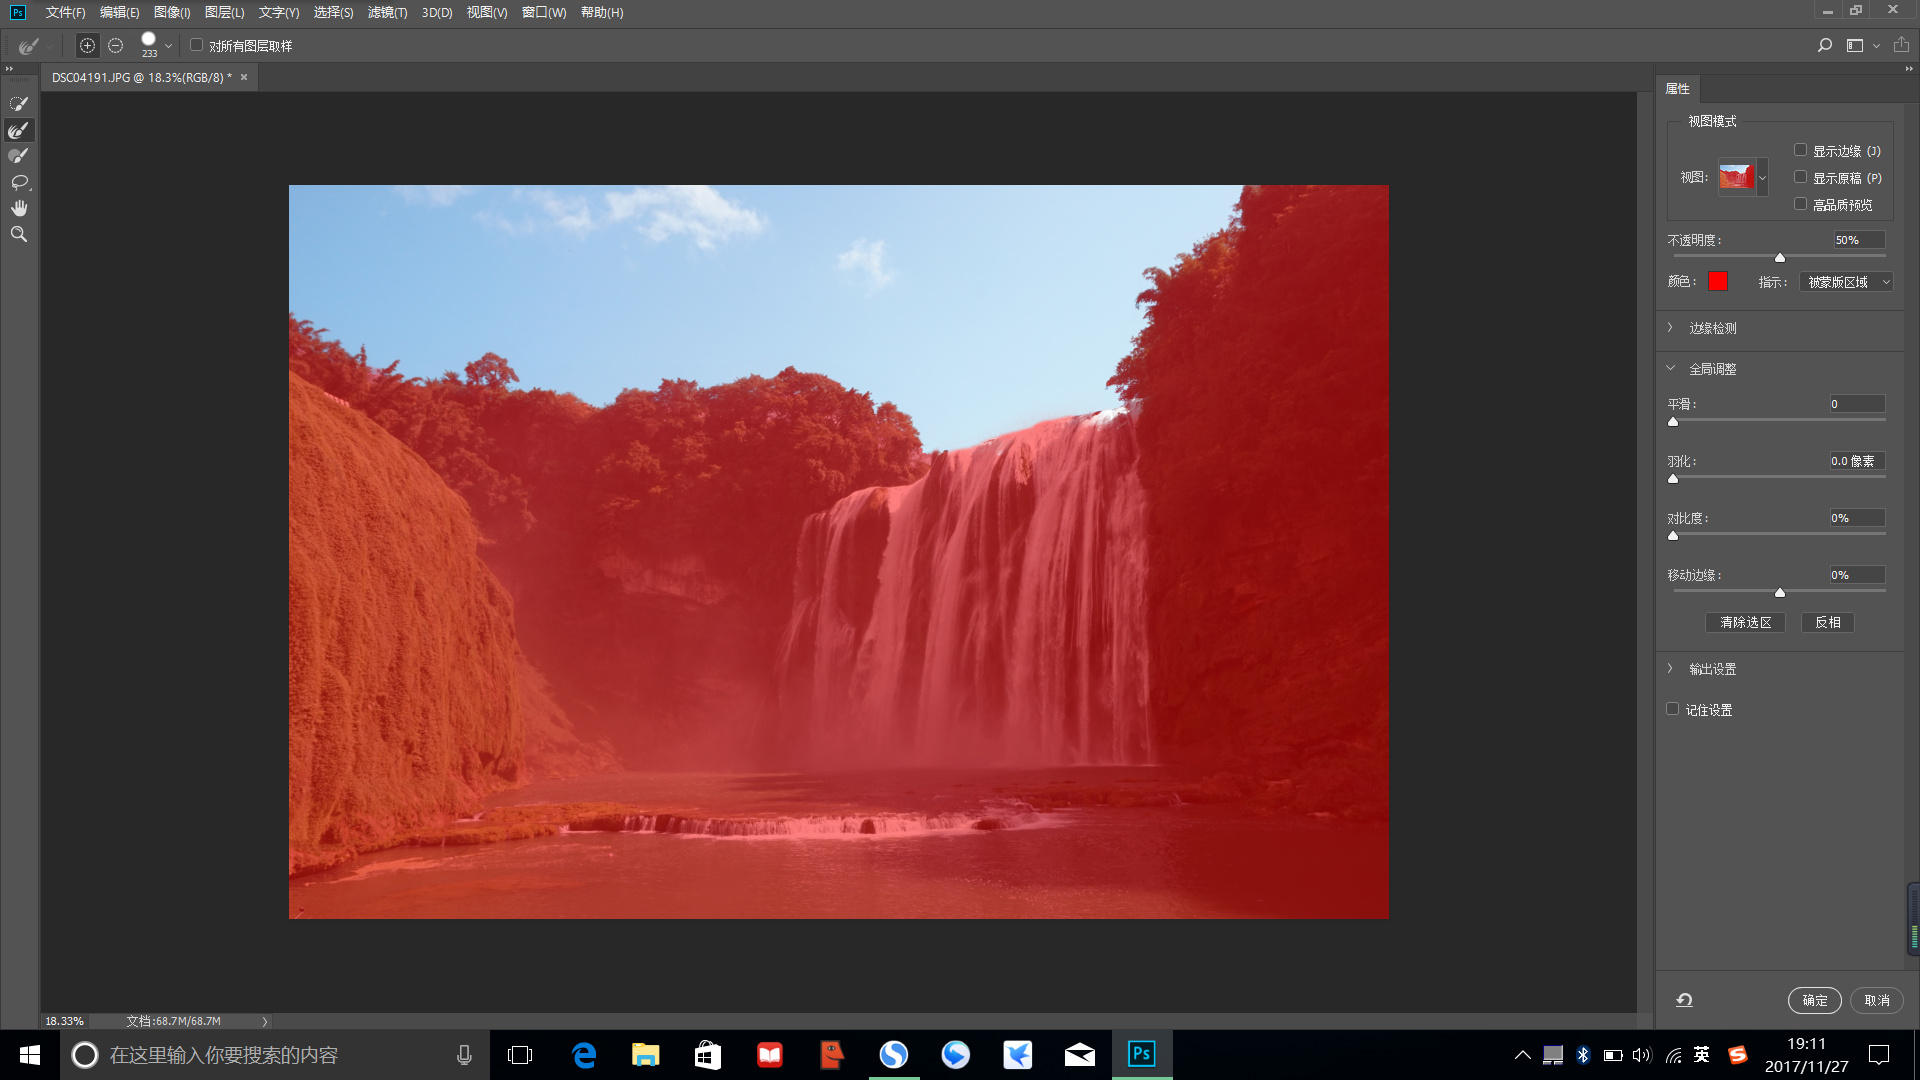Image resolution: width=1920 pixels, height=1080 pixels.
Task: Select the Quick Selection tool
Action: click(x=19, y=104)
